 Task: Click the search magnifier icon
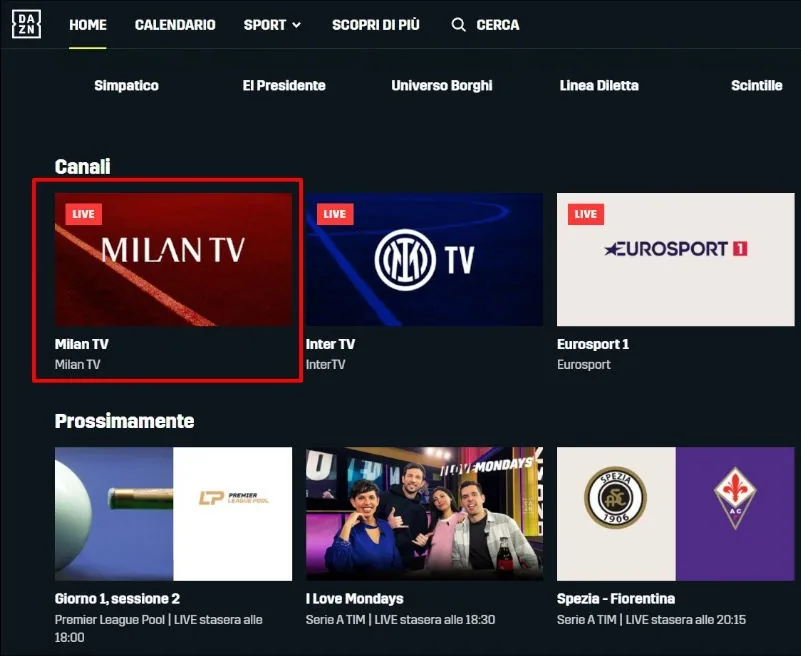coord(458,25)
